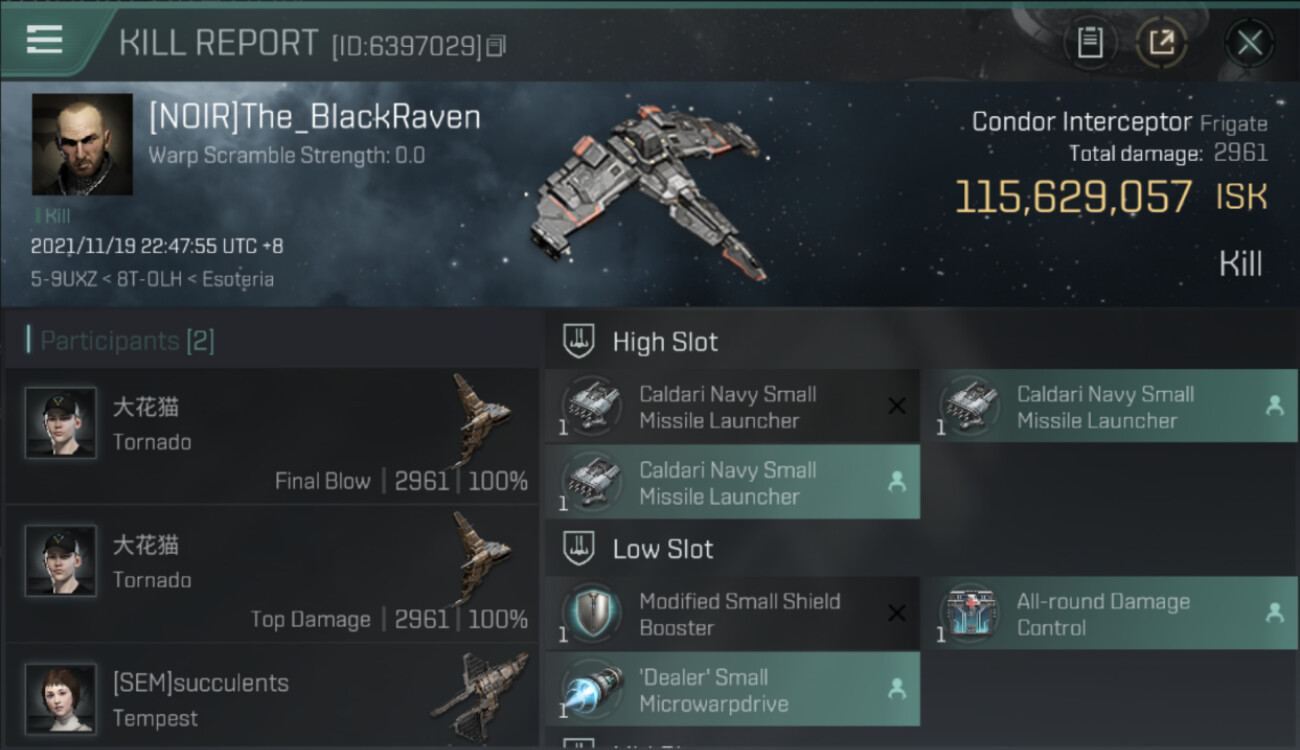Open [SEM]succulents pilot entry
The width and height of the screenshot is (1300, 750).
pyautogui.click(x=272, y=696)
